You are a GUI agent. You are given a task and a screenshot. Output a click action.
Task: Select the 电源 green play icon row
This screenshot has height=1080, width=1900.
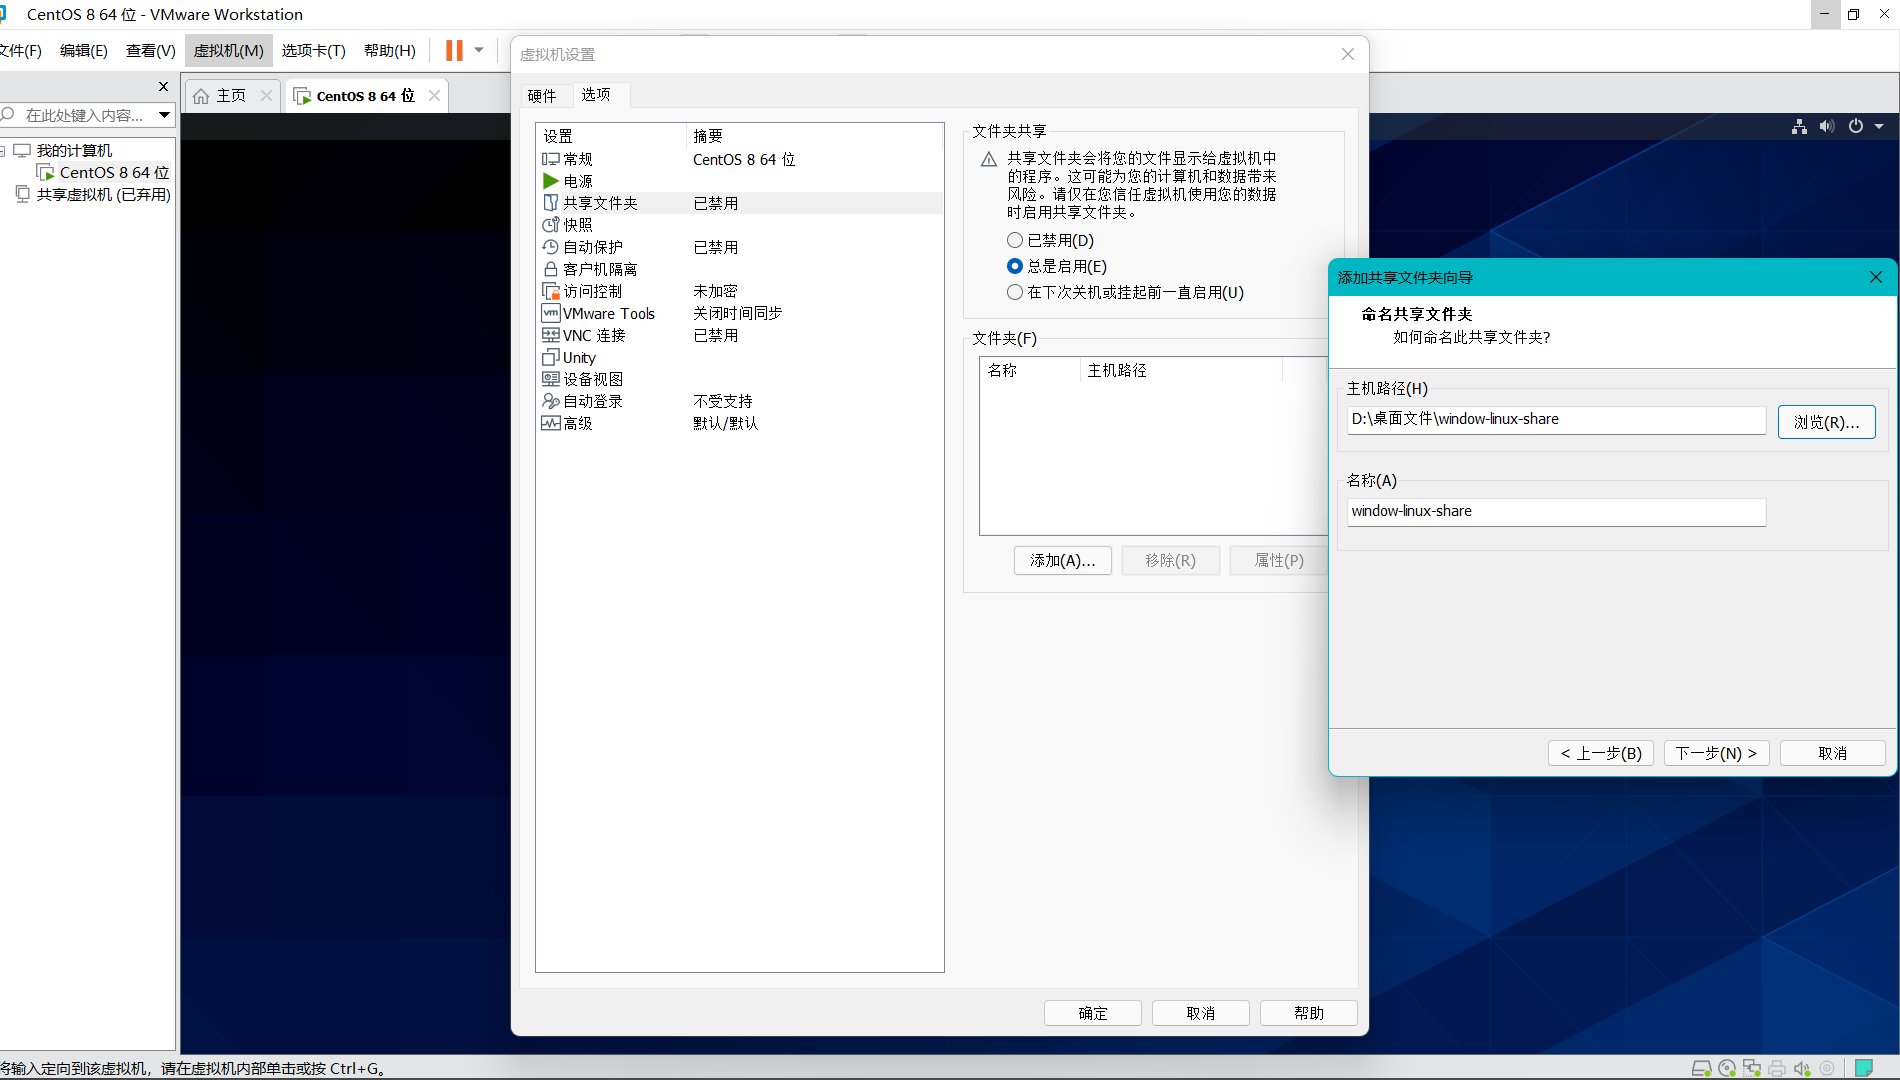pos(550,181)
